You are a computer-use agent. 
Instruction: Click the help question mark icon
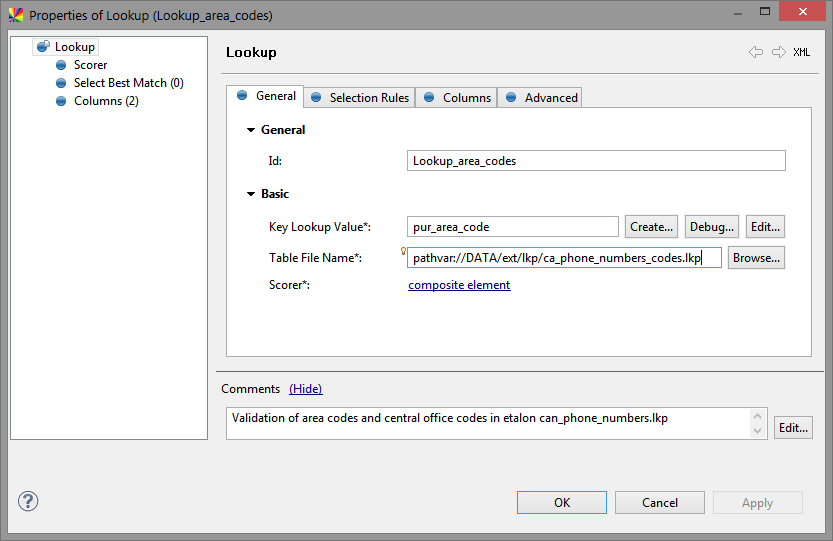click(28, 501)
